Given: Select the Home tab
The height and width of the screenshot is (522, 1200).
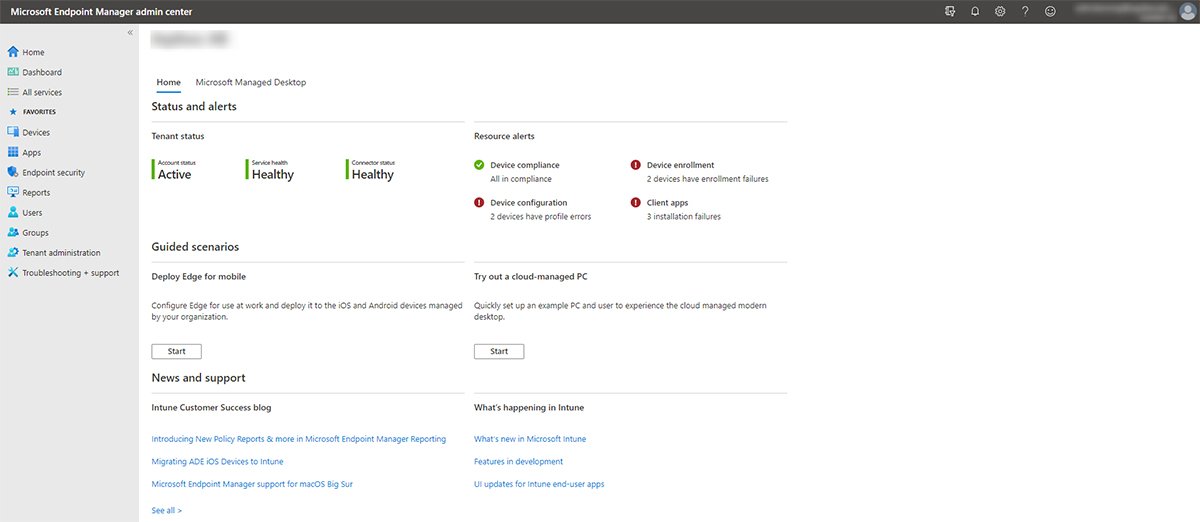Looking at the screenshot, I should (x=169, y=82).
